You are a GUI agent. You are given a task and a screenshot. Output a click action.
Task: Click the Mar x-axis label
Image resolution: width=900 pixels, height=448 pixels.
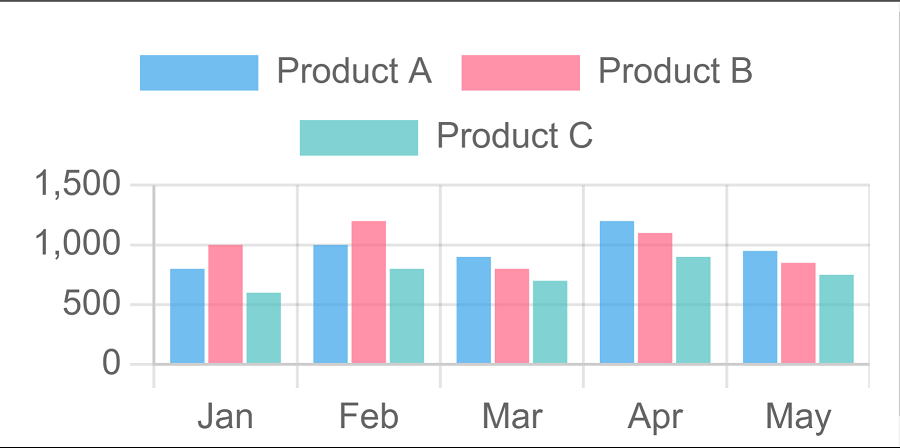512,416
